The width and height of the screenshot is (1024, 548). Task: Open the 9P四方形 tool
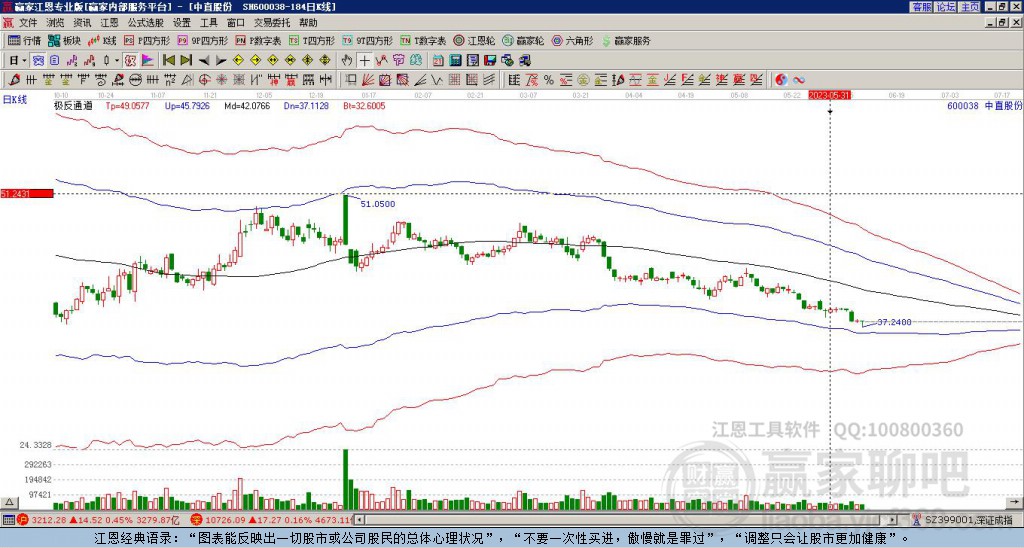pyautogui.click(x=203, y=40)
